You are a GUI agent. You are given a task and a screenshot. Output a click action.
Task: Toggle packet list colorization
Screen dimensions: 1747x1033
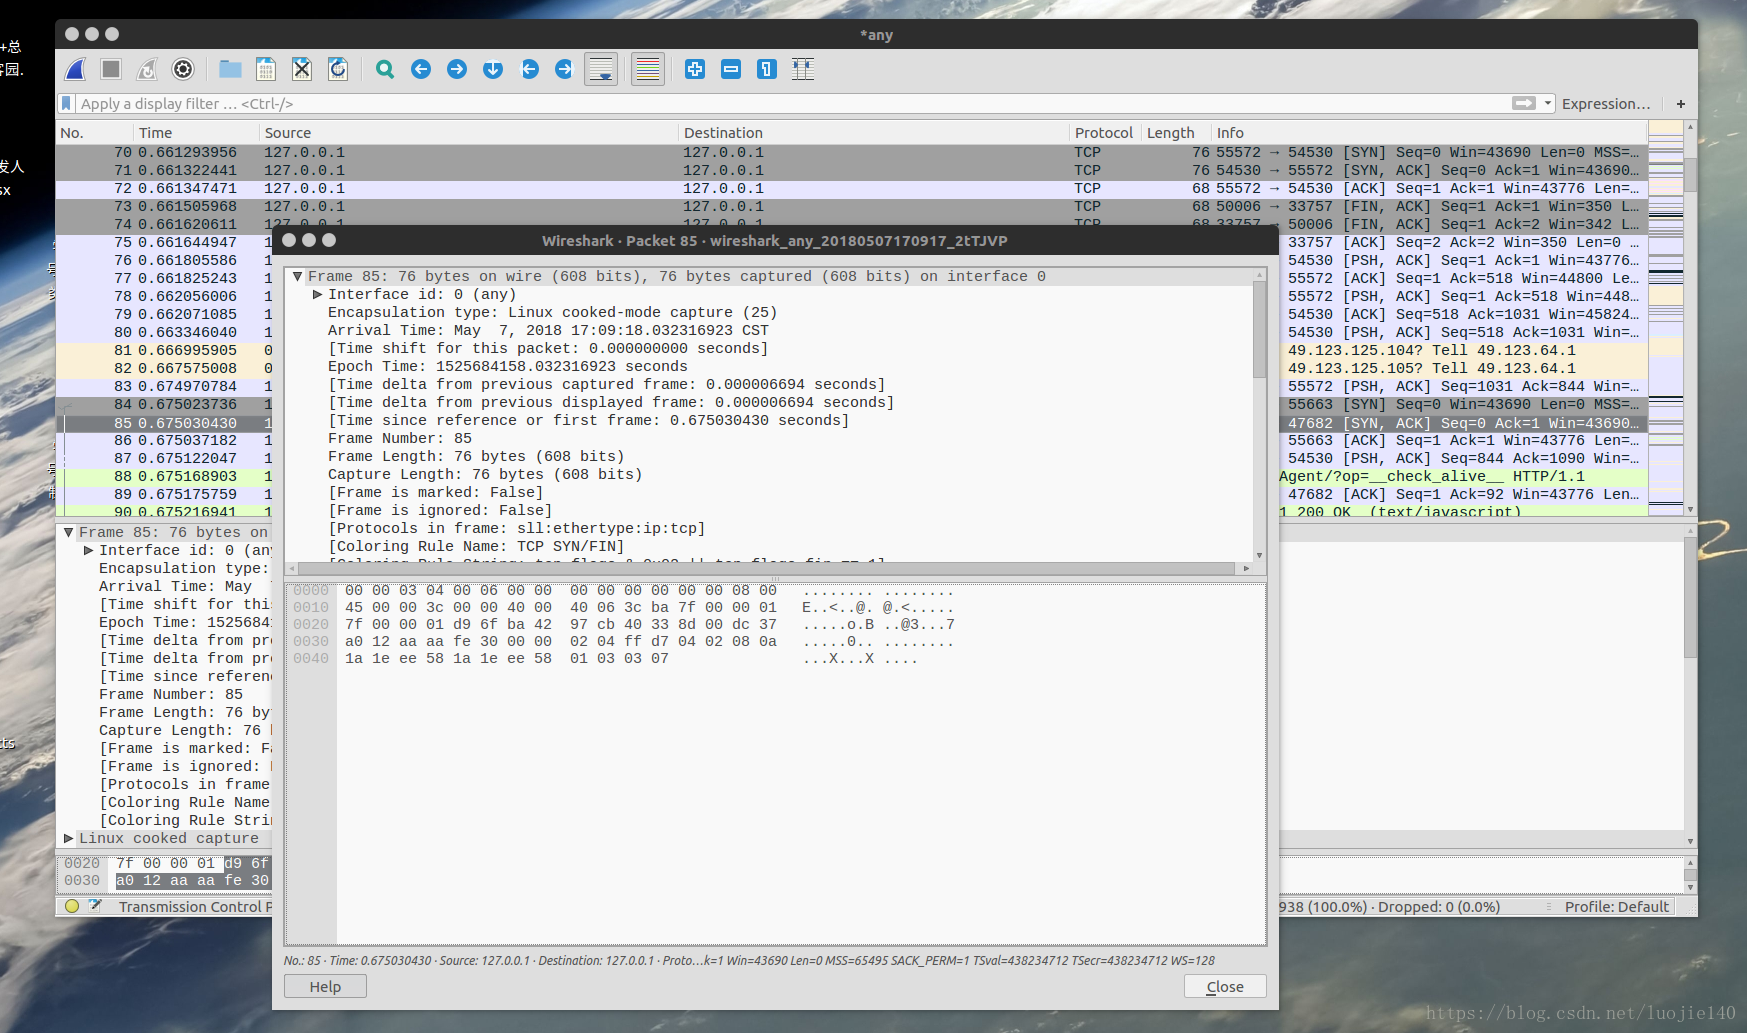click(648, 69)
